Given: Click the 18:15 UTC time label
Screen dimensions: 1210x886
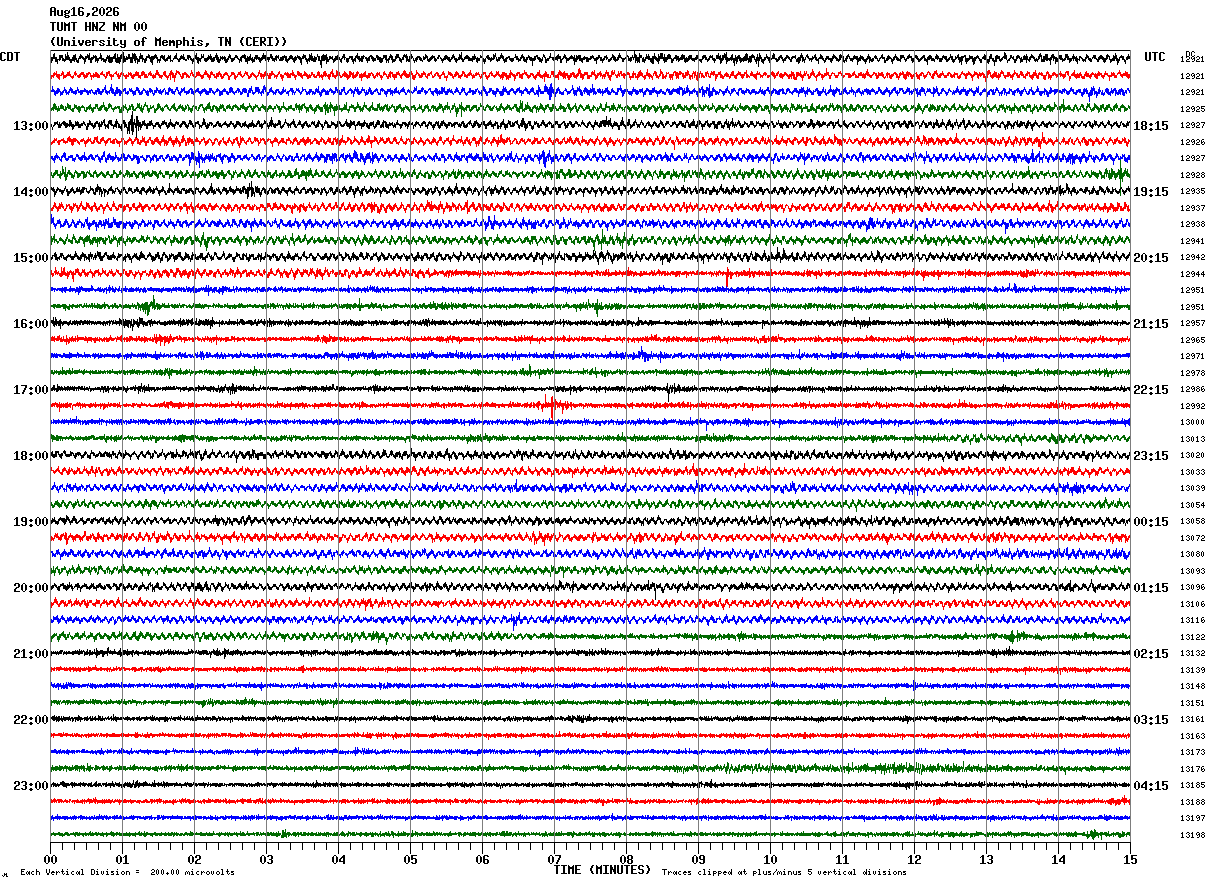Looking at the screenshot, I should pos(1151,126).
